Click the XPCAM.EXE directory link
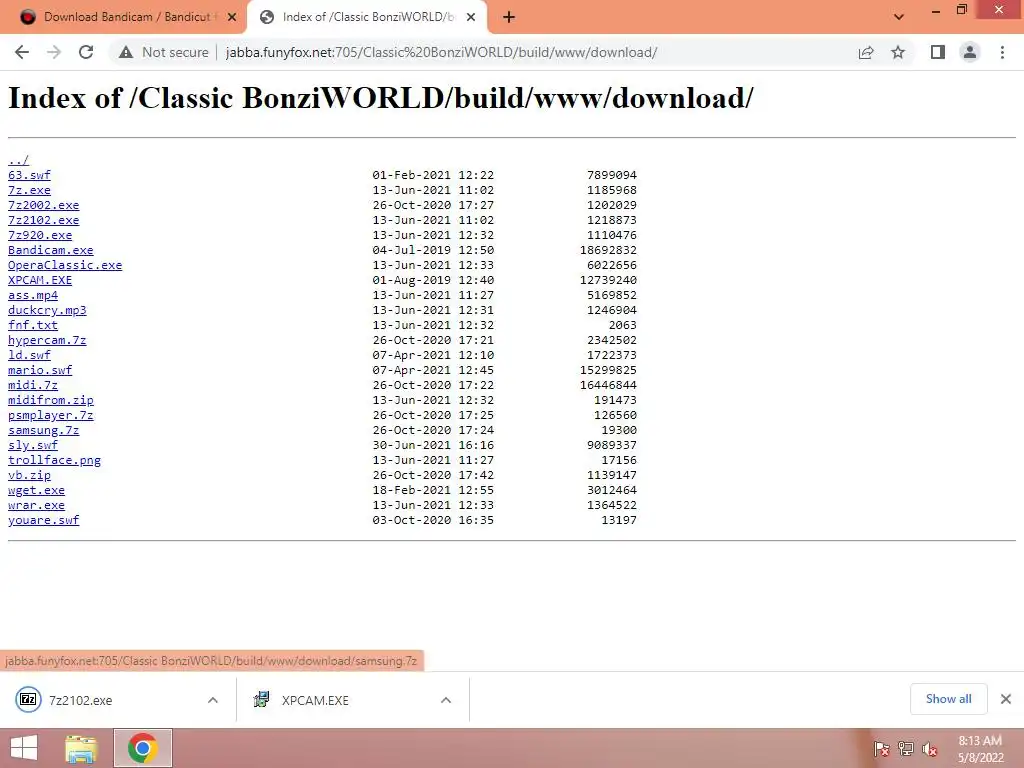1024x768 pixels. (x=40, y=280)
